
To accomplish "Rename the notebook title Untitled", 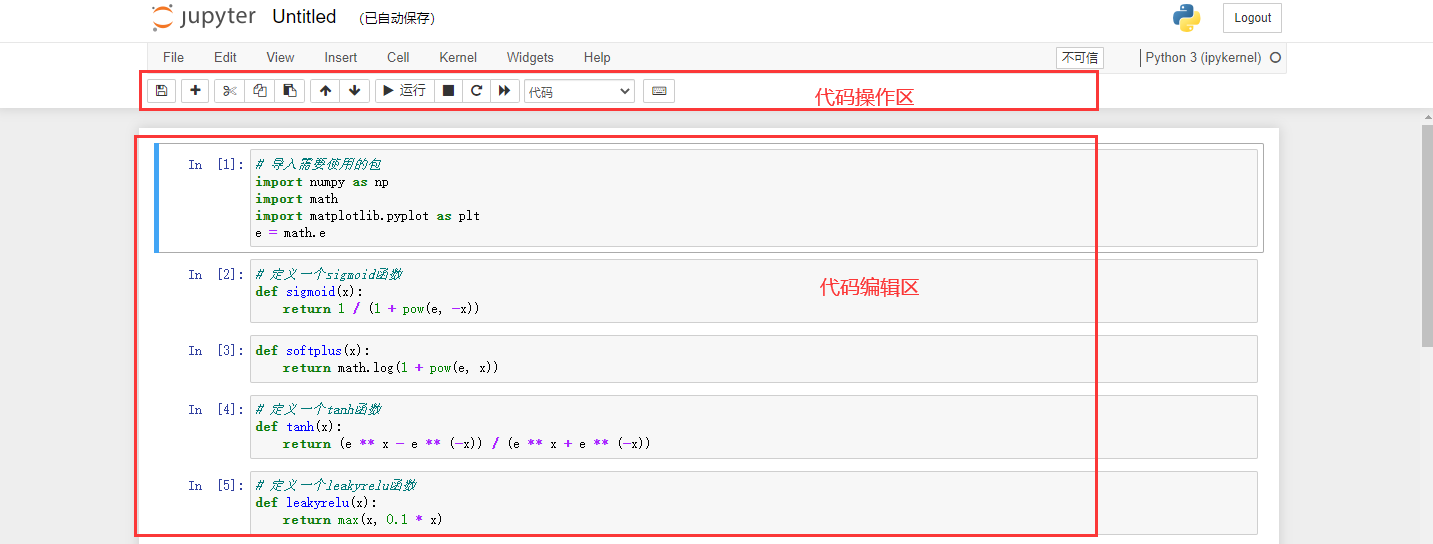I will coord(304,17).
